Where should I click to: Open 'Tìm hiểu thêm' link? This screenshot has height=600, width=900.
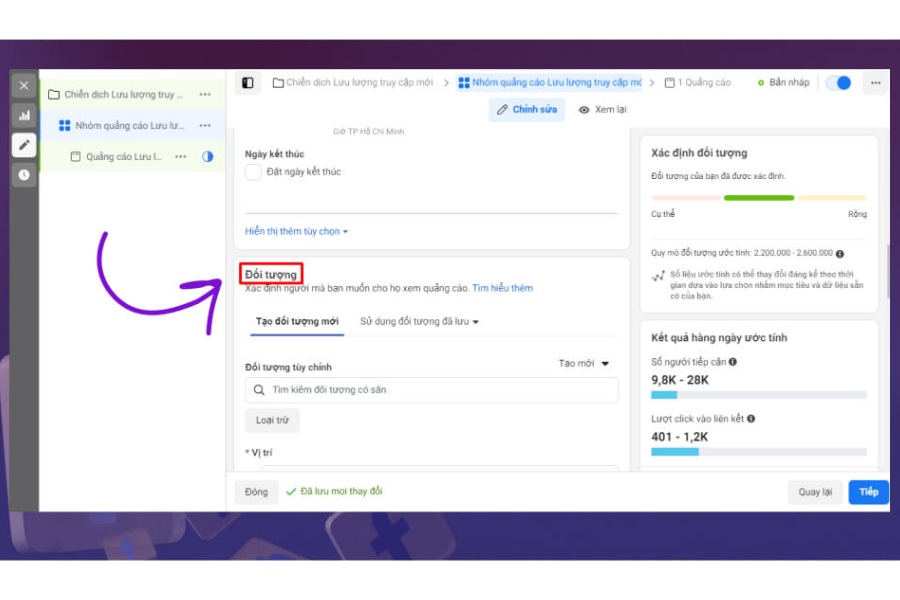502,288
